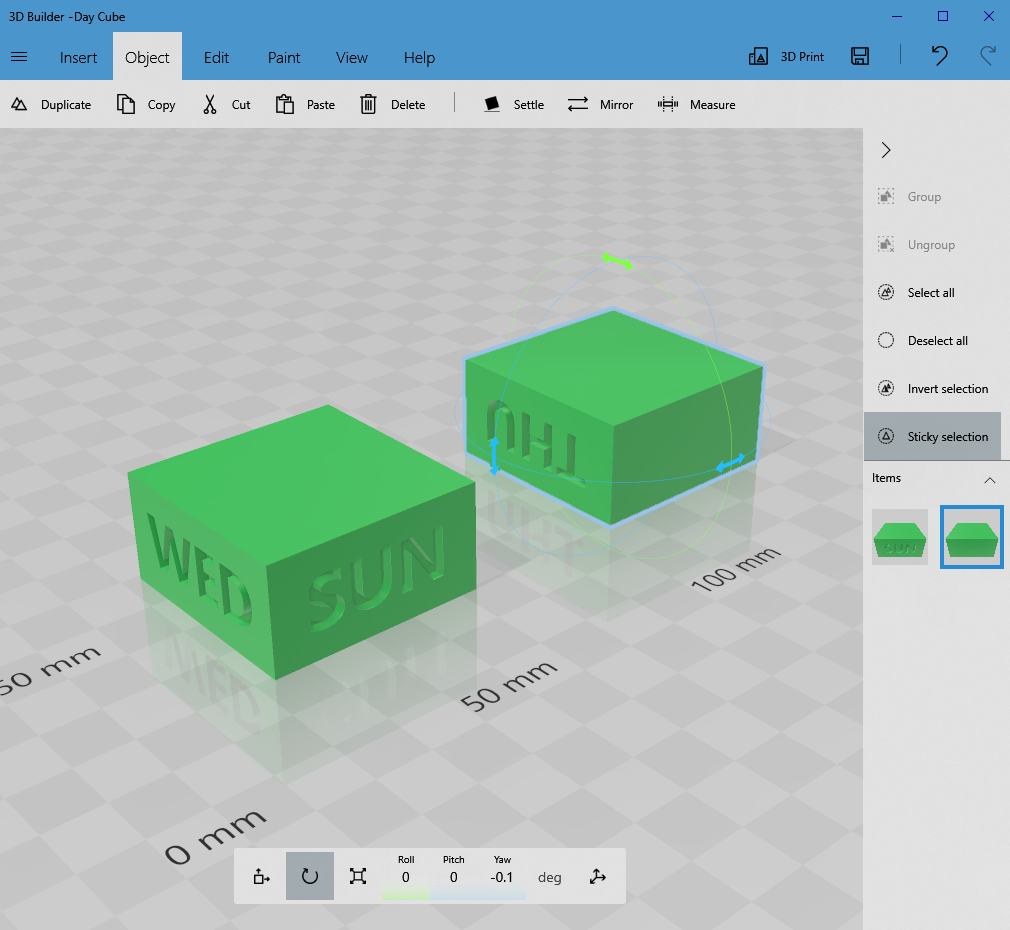
Task: Open the hamburger menu
Action: [19, 57]
